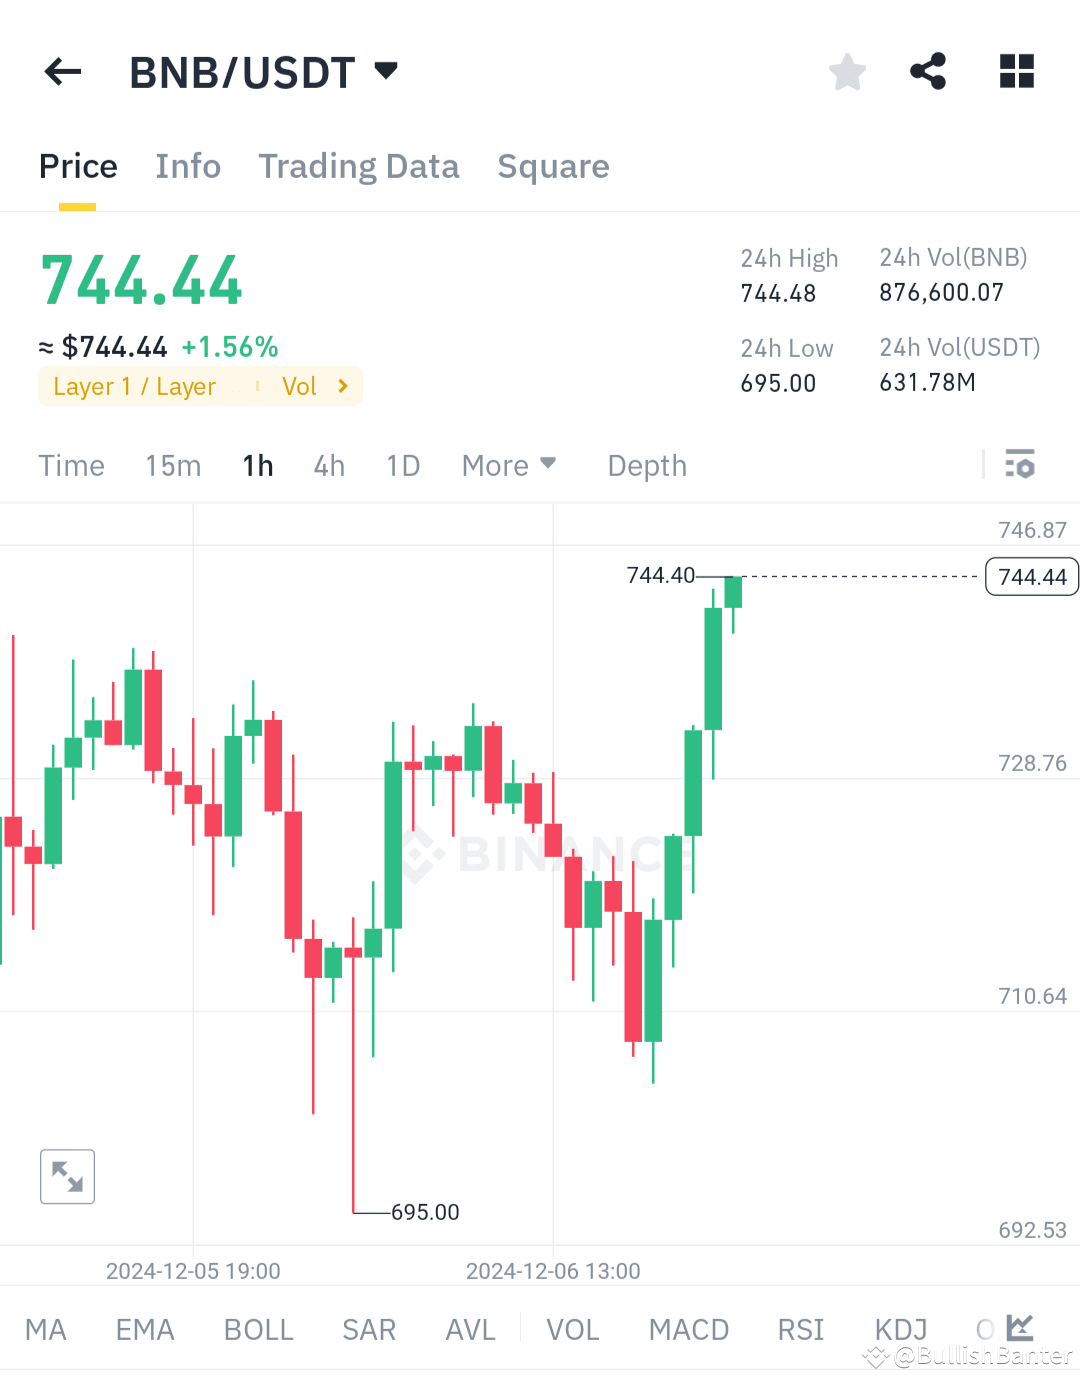Open the Depth view
Viewport: 1080px width, 1378px height.
[x=646, y=465]
